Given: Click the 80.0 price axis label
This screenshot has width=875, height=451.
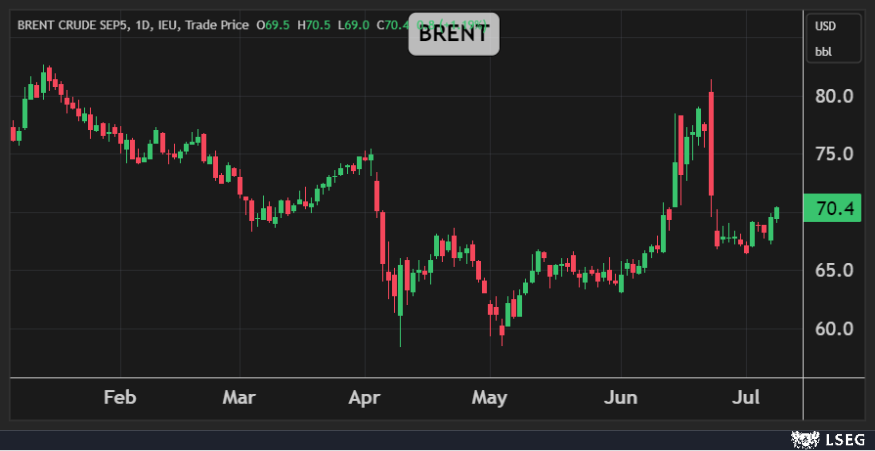Looking at the screenshot, I should click(x=833, y=97).
